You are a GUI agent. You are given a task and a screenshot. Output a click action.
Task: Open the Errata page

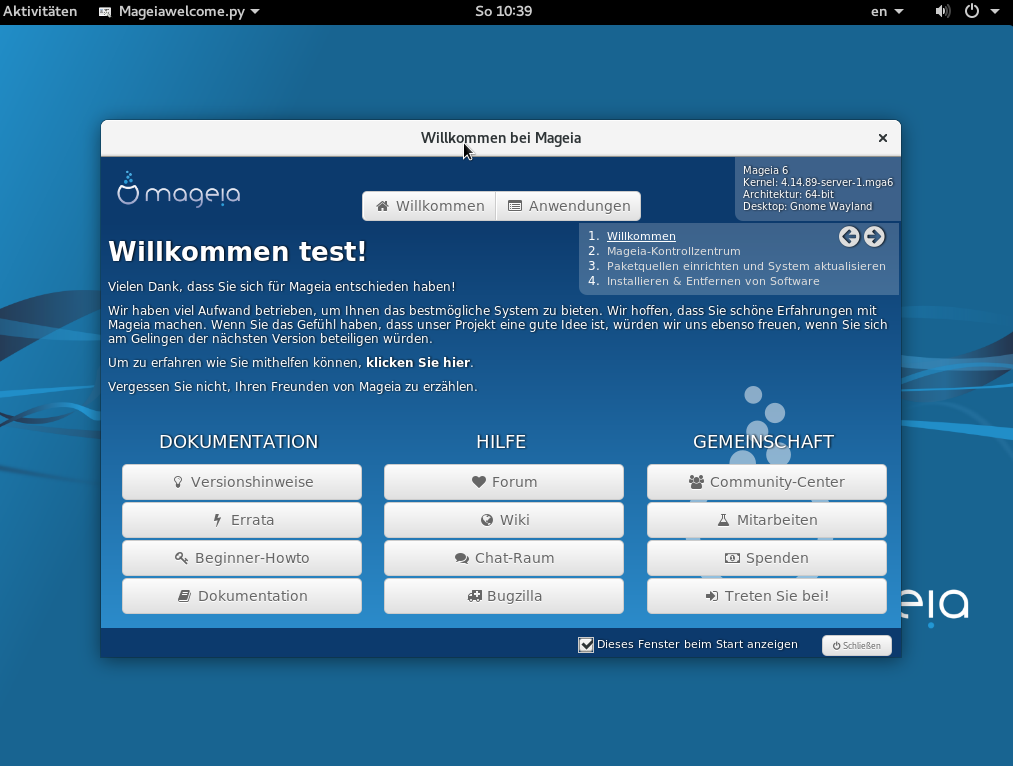(x=242, y=520)
